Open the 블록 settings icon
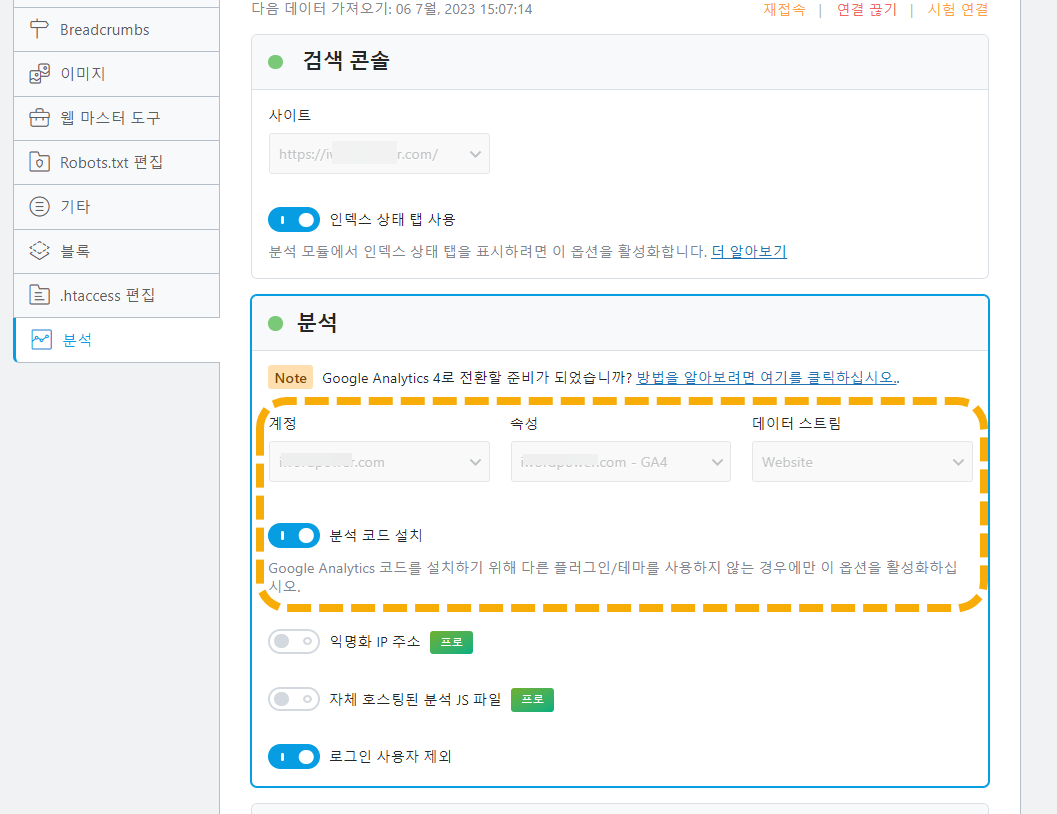 39,251
